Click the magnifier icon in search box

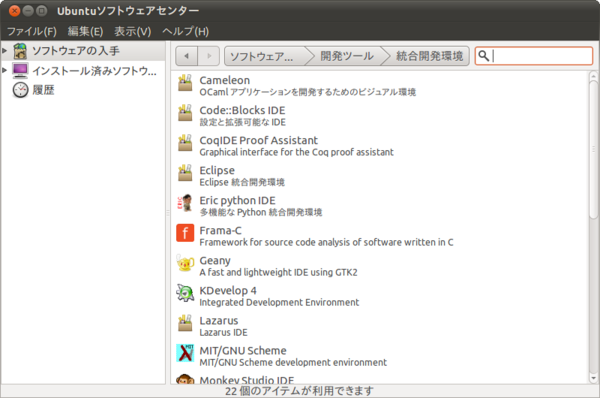pyautogui.click(x=484, y=56)
